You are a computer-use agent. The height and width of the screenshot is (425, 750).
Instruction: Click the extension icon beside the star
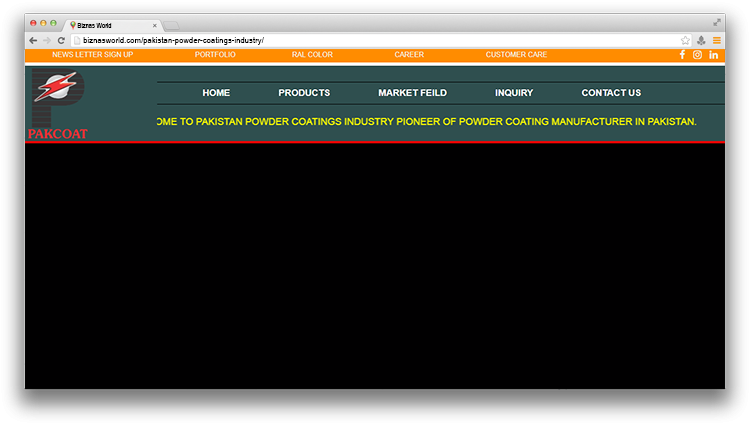(x=701, y=40)
